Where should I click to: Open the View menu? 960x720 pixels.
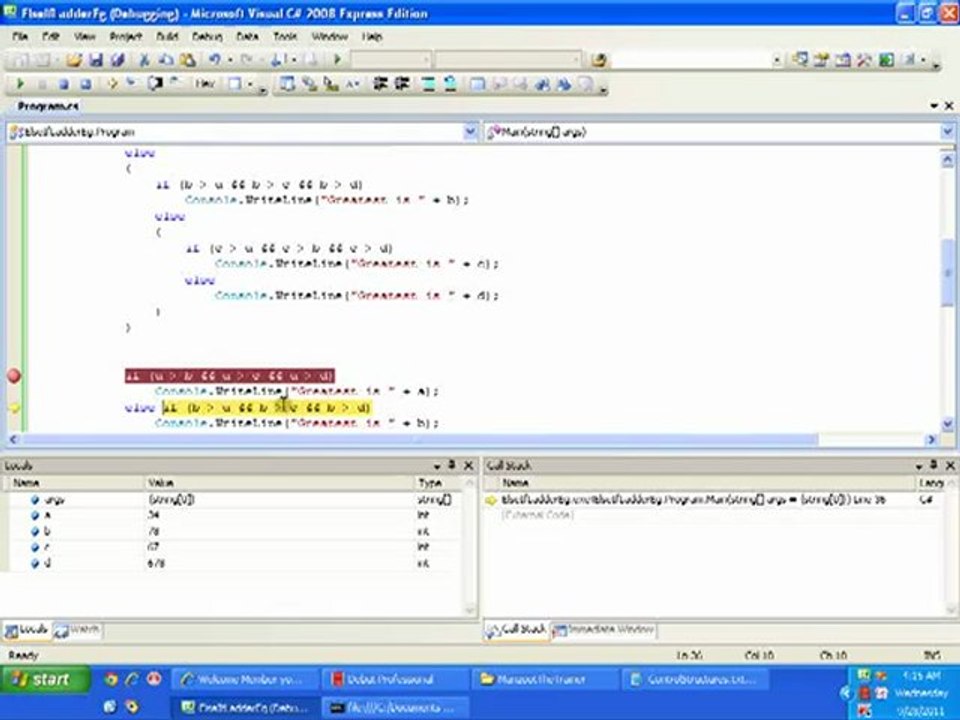pyautogui.click(x=84, y=37)
